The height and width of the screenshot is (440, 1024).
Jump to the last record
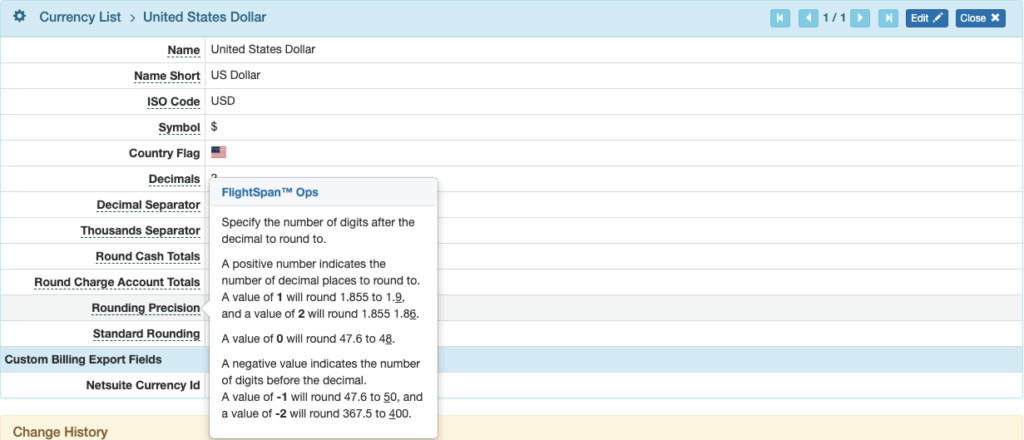[x=887, y=18]
